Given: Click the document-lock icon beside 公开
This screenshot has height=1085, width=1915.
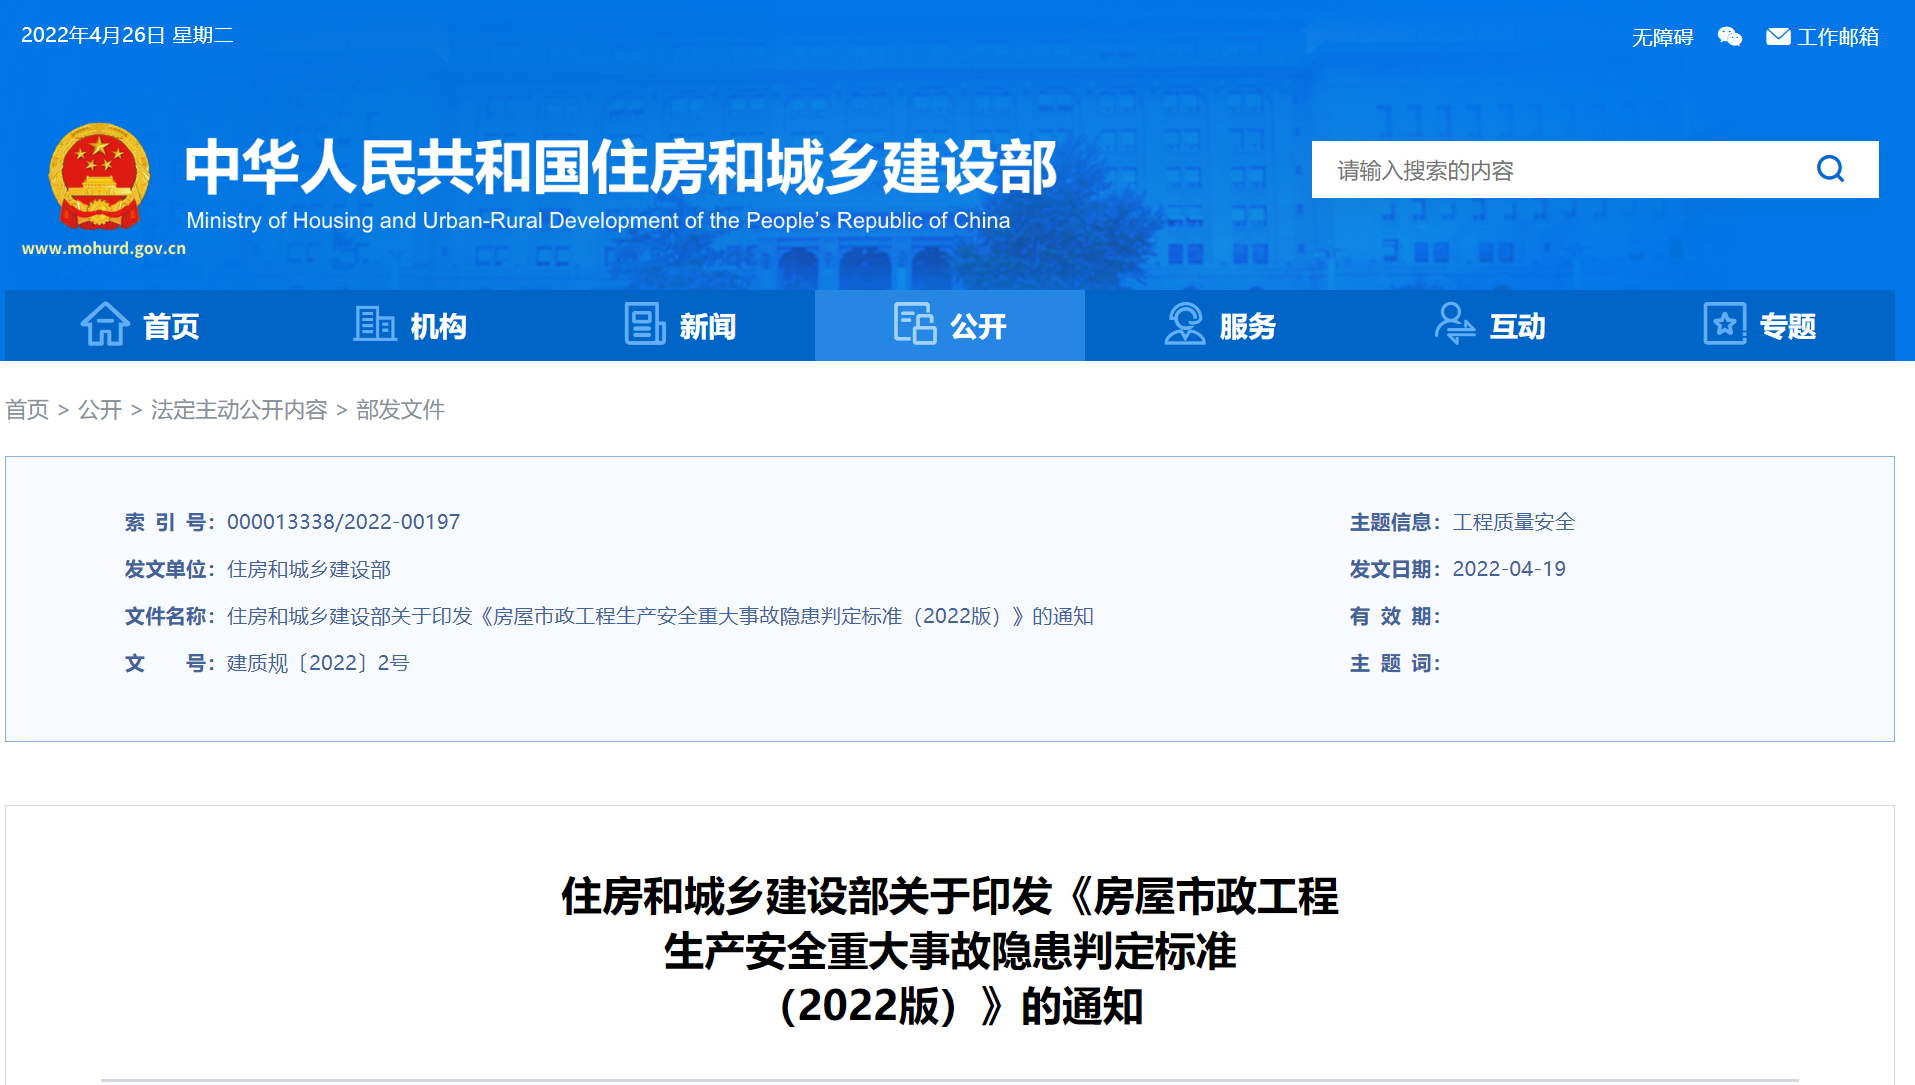Looking at the screenshot, I should (915, 324).
